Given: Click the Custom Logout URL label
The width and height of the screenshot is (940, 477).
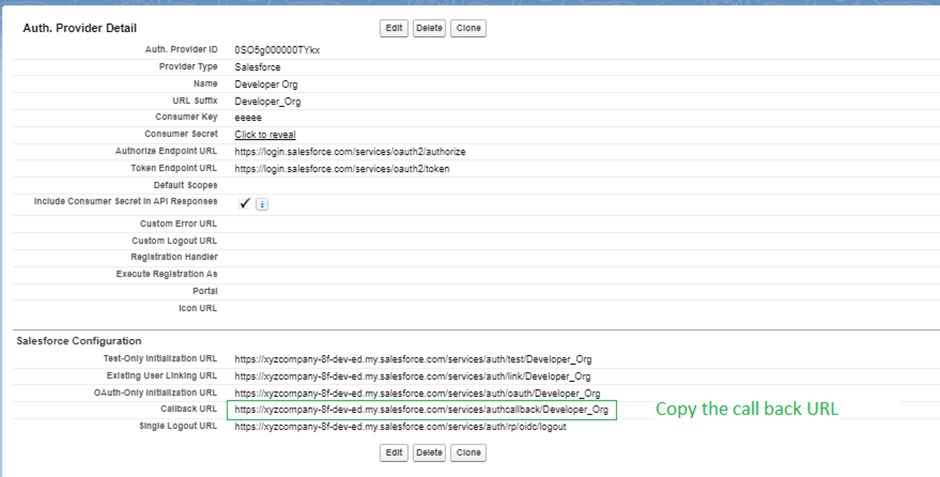Looking at the screenshot, I should pyautogui.click(x=174, y=241).
